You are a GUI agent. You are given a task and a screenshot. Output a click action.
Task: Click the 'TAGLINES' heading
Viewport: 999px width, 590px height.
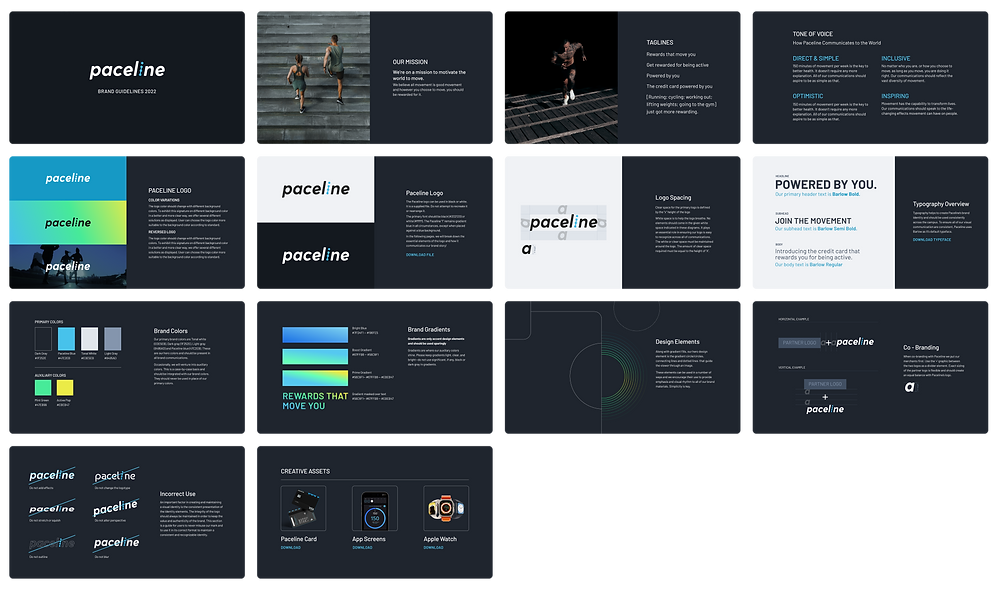tap(660, 43)
